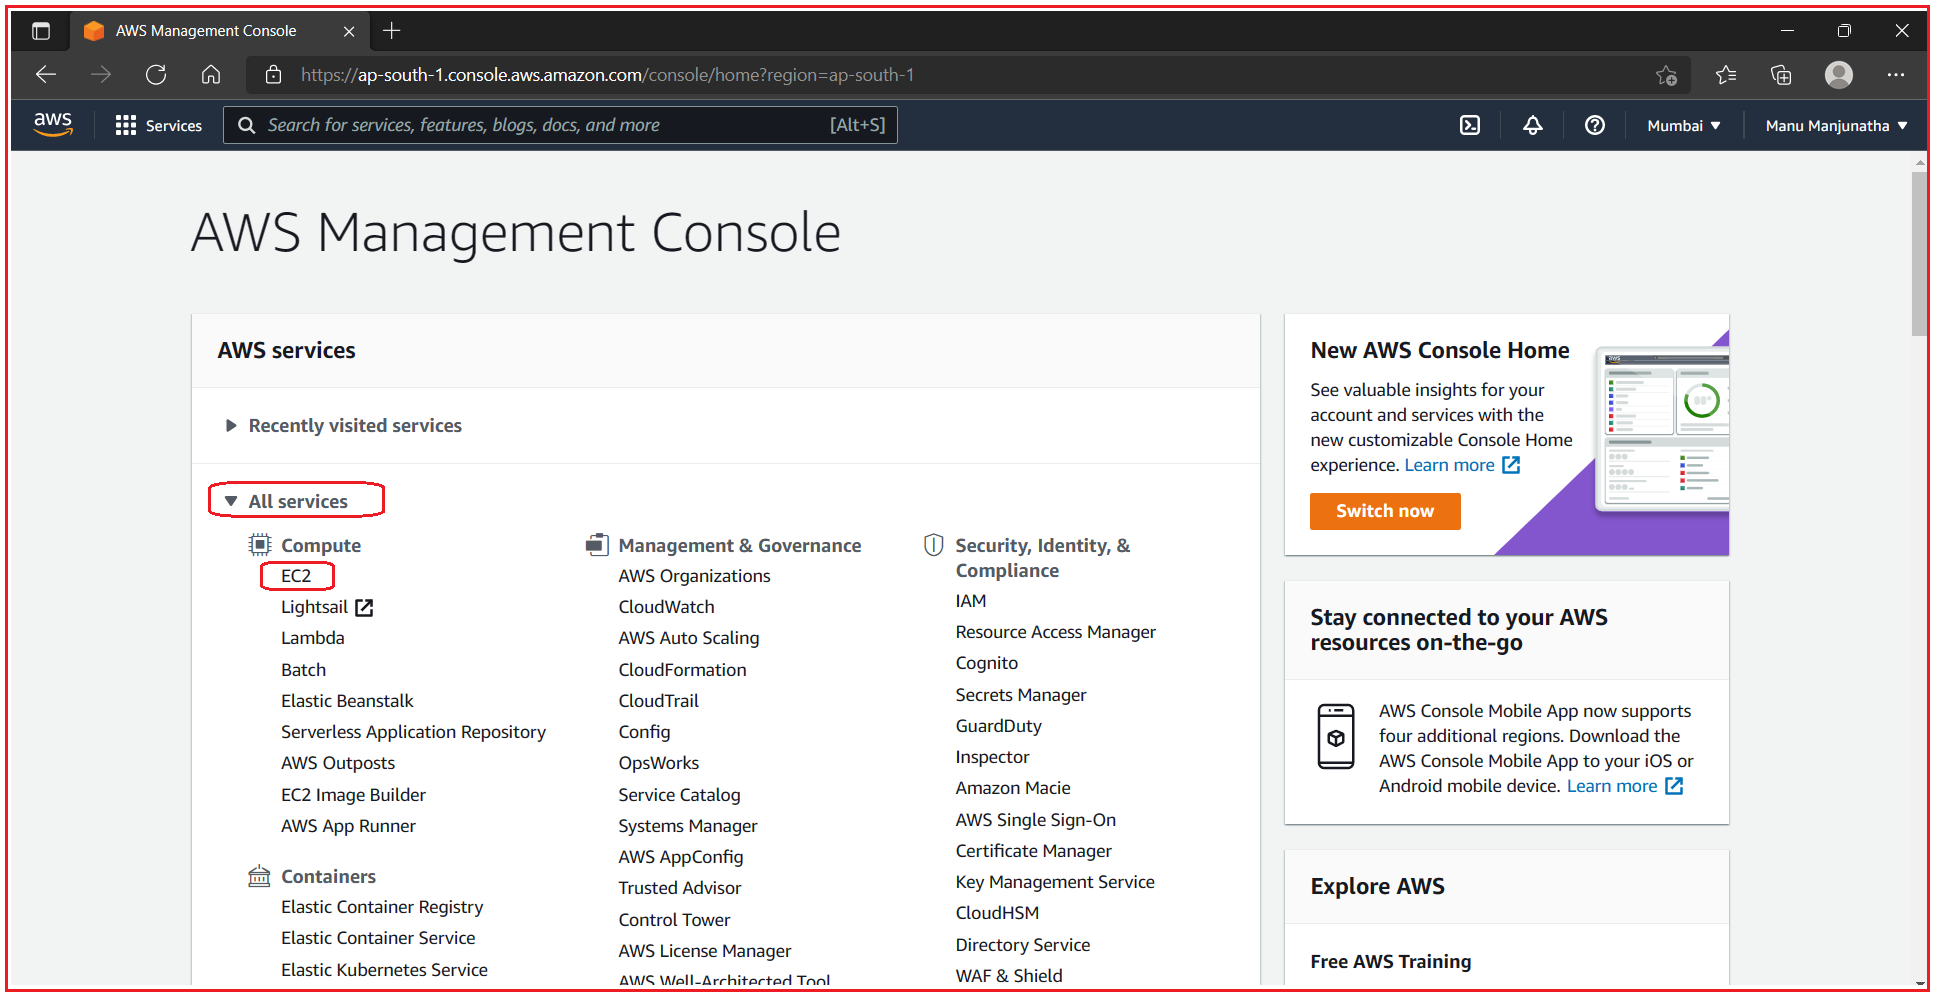
Task: Click the AWS logo home icon
Action: tap(53, 125)
